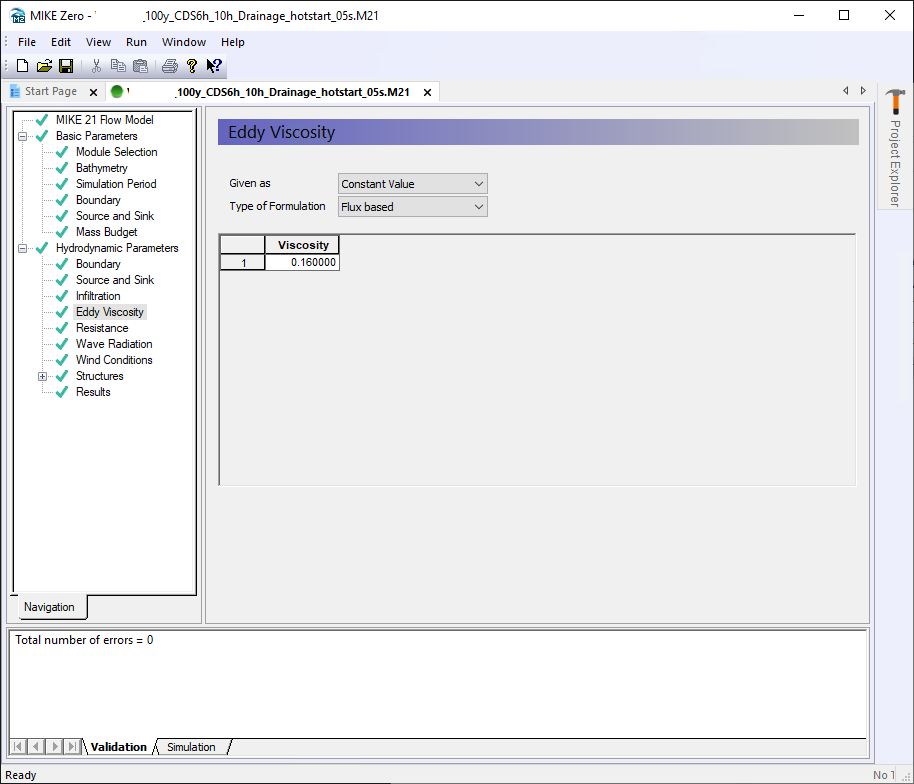Screen dimensions: 914x784
Task: Activate the context help pointer icon
Action: point(214,66)
